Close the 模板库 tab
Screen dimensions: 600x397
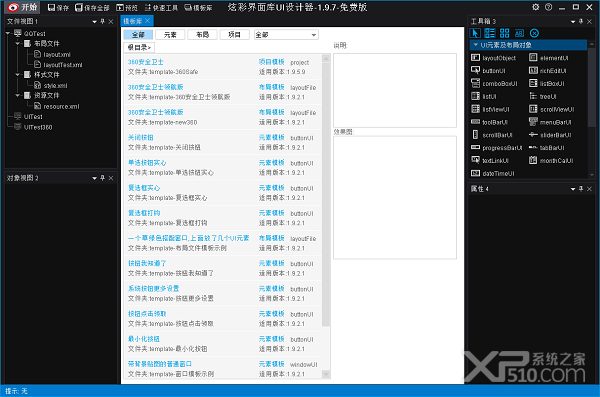148,21
